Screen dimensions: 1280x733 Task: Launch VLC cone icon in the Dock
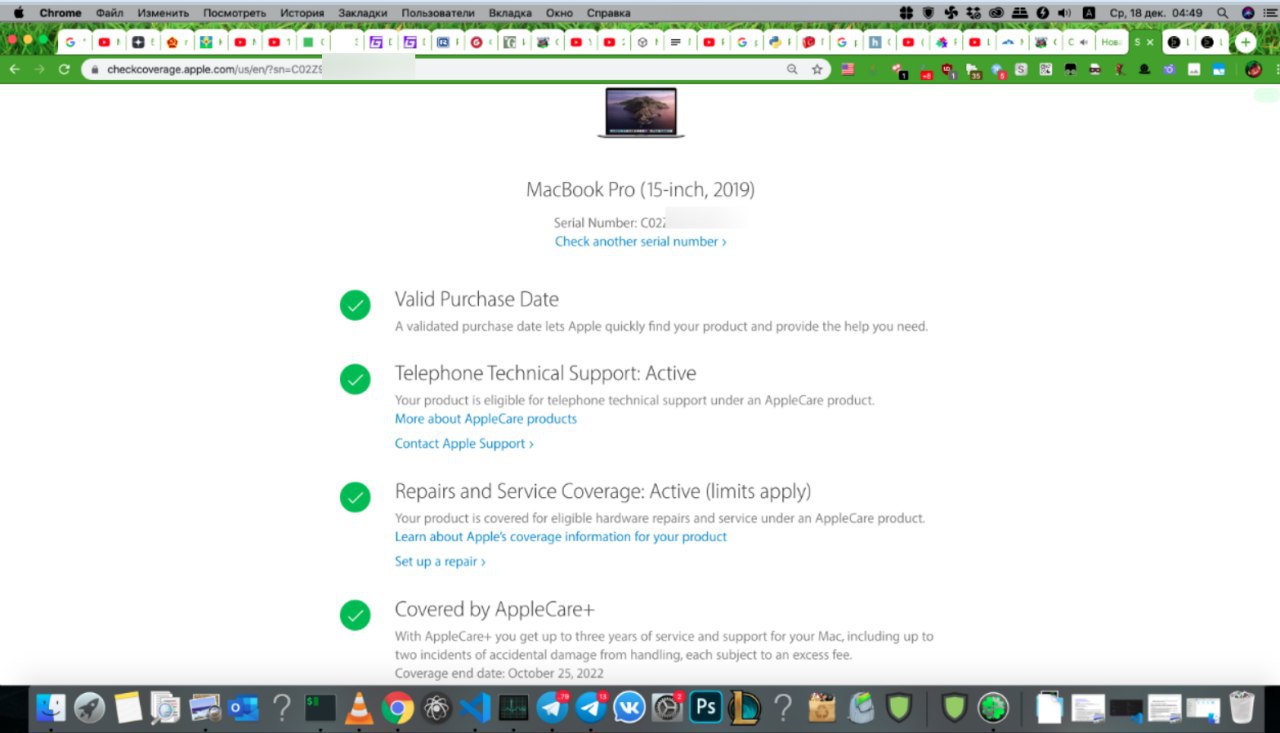point(358,708)
